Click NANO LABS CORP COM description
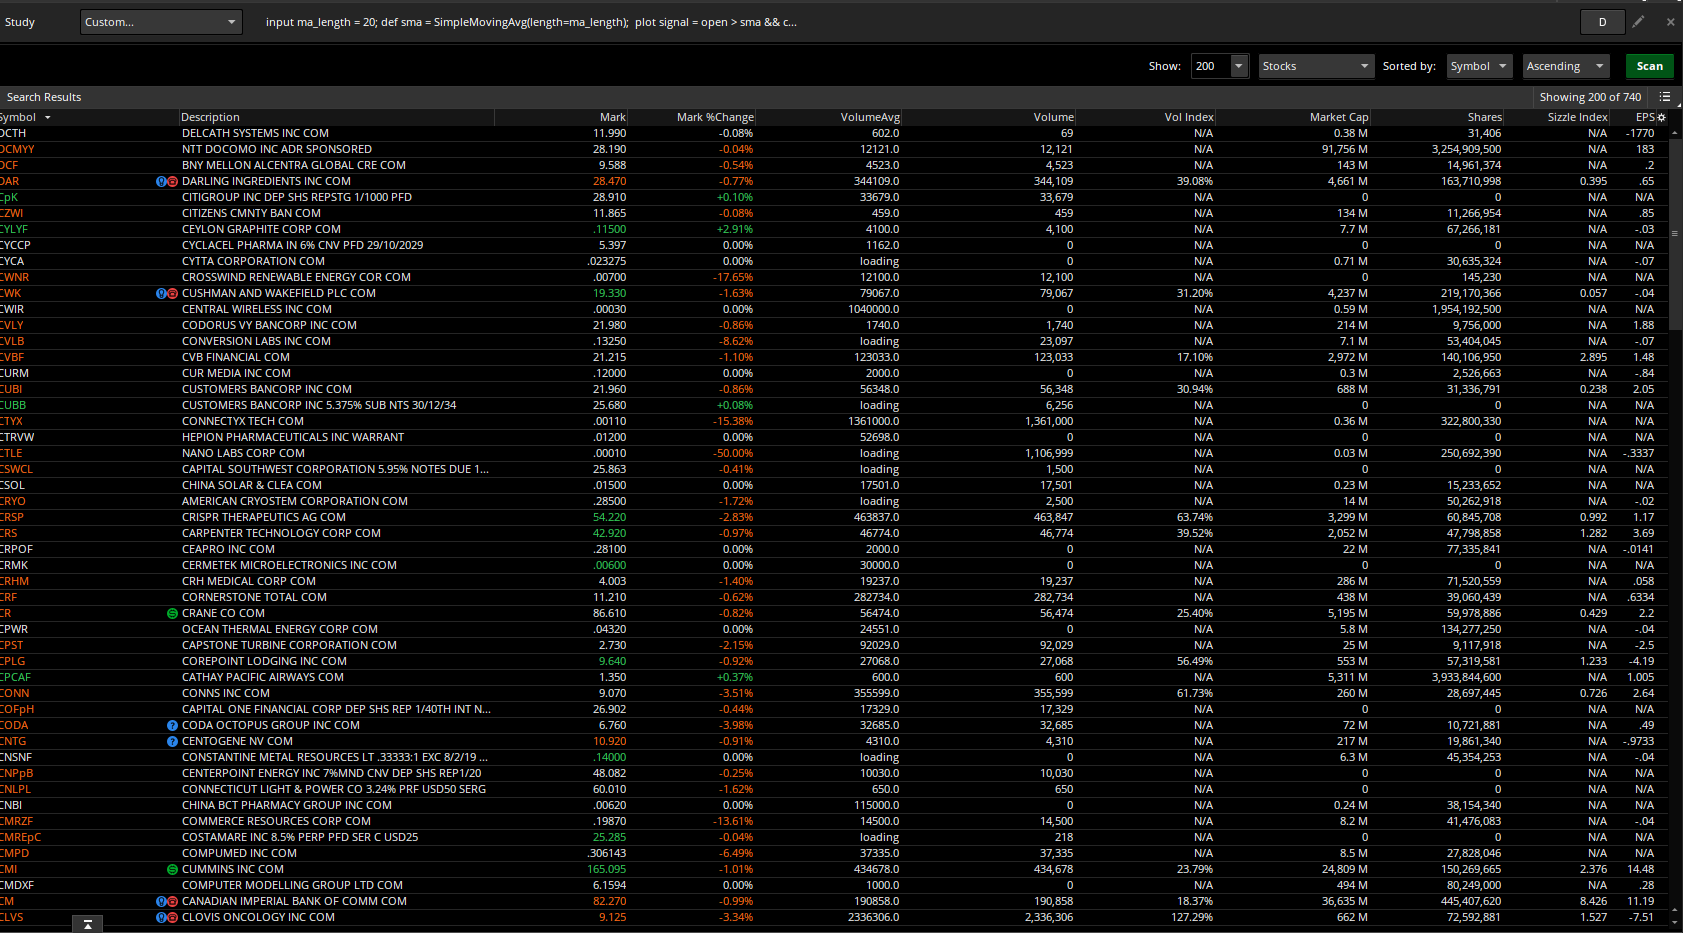1683x933 pixels. pos(243,453)
